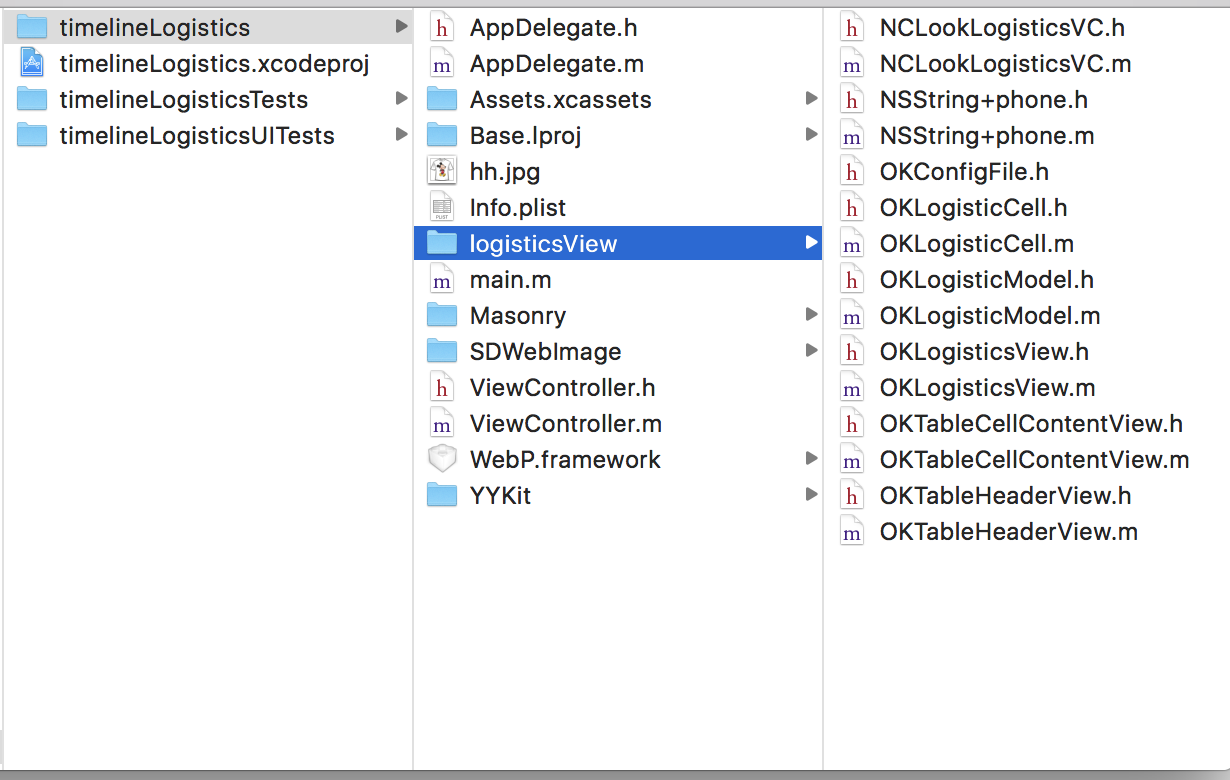Select the AppDelegate.h name text
Image resolution: width=1230 pixels, height=780 pixels.
[554, 28]
